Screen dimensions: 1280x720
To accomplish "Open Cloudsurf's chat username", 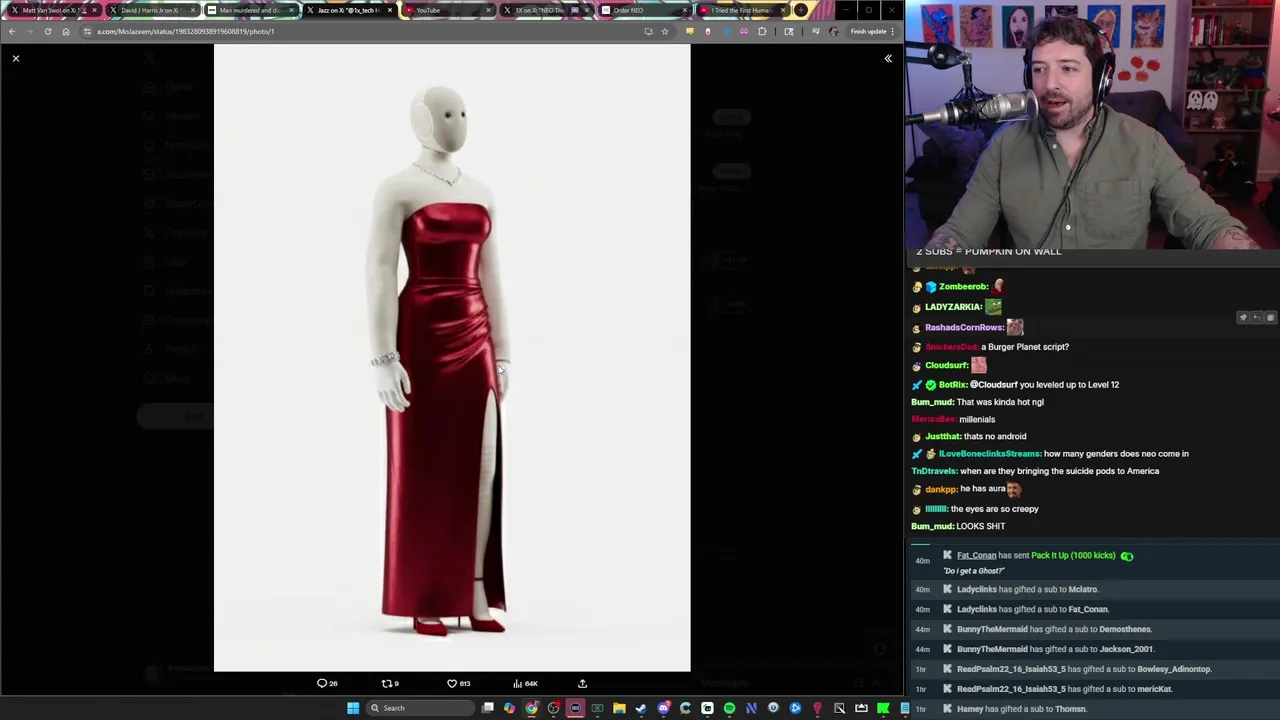I will click(946, 365).
